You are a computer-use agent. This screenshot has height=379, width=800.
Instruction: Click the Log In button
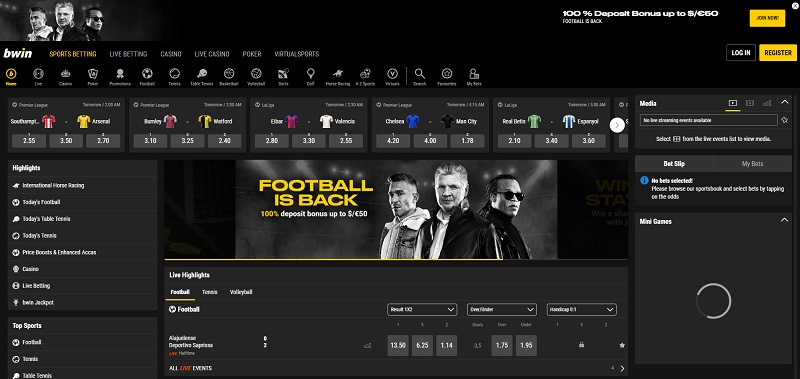[x=741, y=53]
